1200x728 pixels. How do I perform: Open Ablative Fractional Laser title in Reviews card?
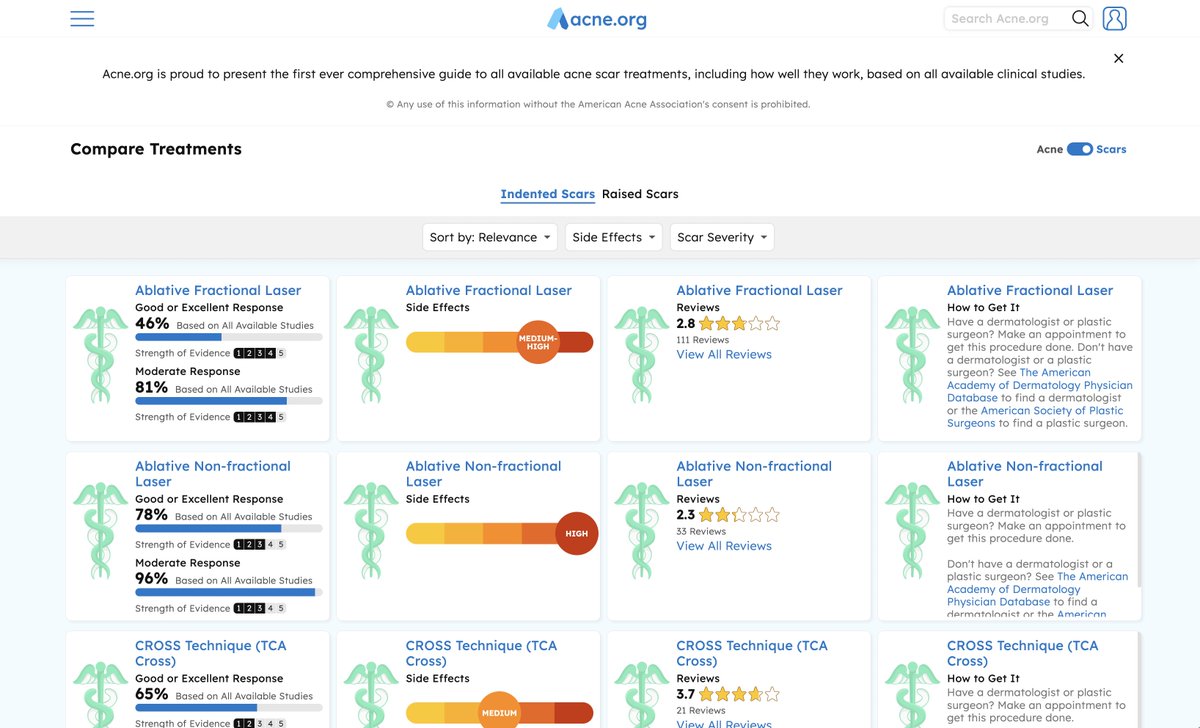click(x=759, y=290)
